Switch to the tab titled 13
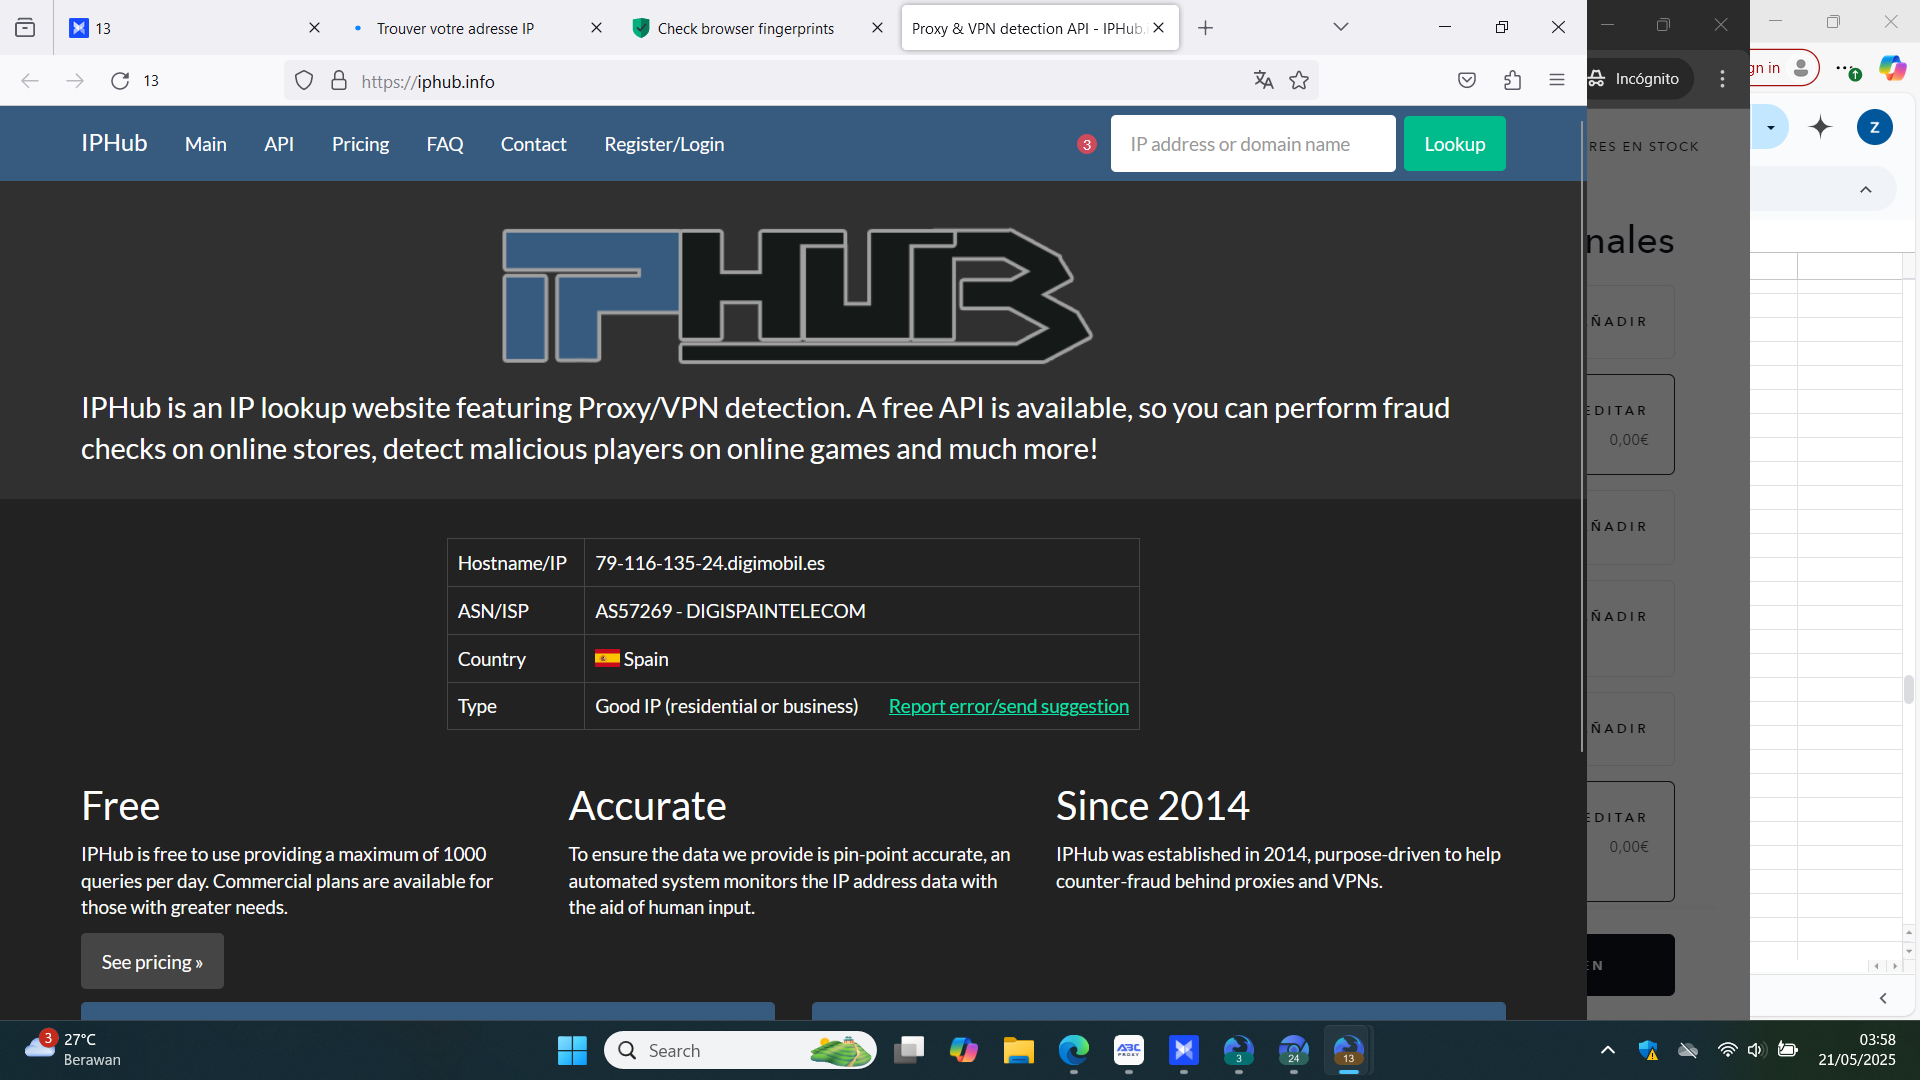1920x1080 pixels. click(194, 28)
